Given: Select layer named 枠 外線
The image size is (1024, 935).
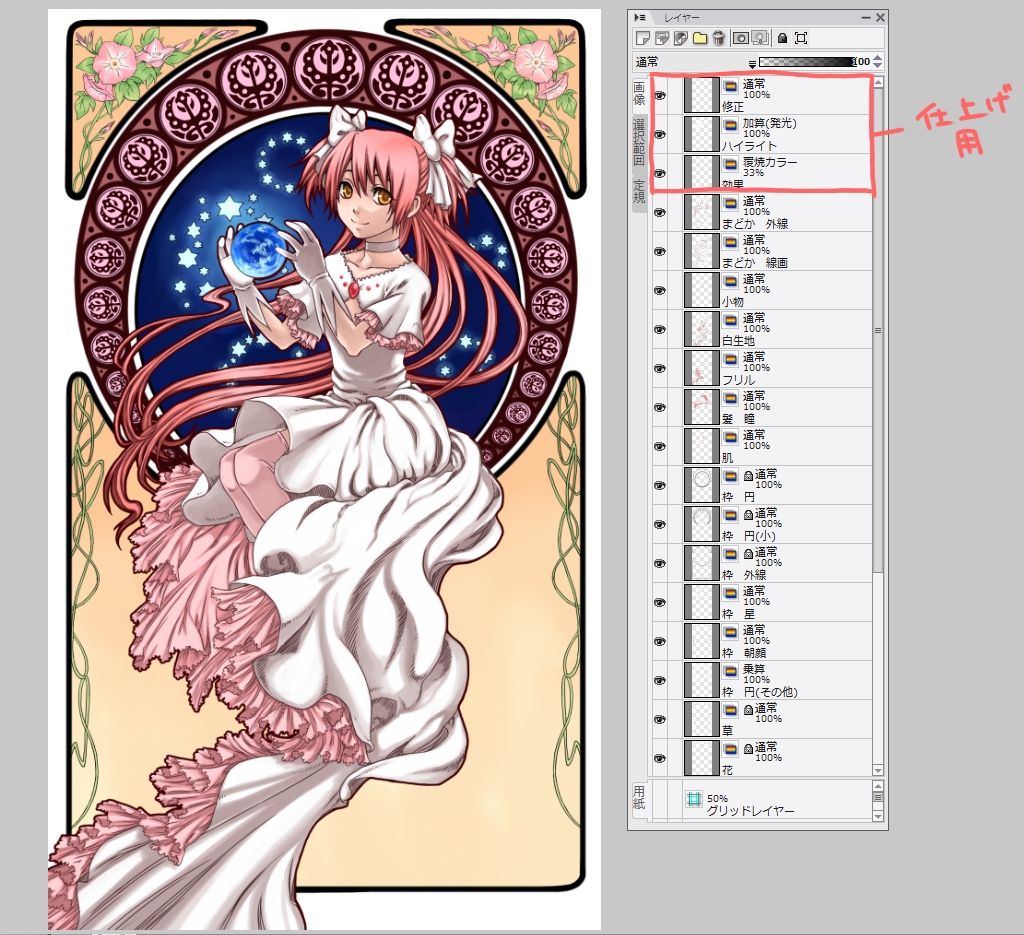Looking at the screenshot, I should tap(744, 575).
